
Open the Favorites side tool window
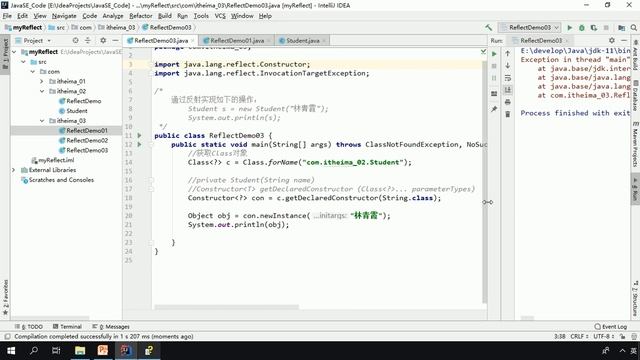5,297
